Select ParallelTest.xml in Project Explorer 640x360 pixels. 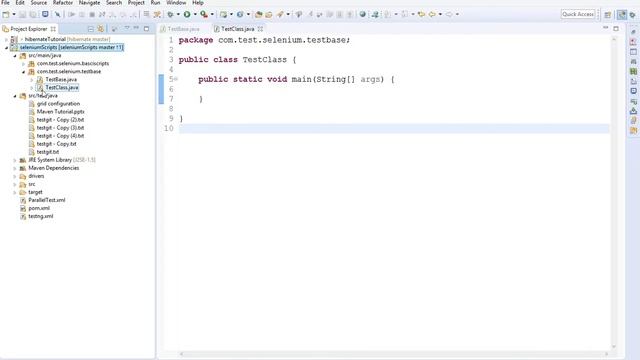point(47,200)
